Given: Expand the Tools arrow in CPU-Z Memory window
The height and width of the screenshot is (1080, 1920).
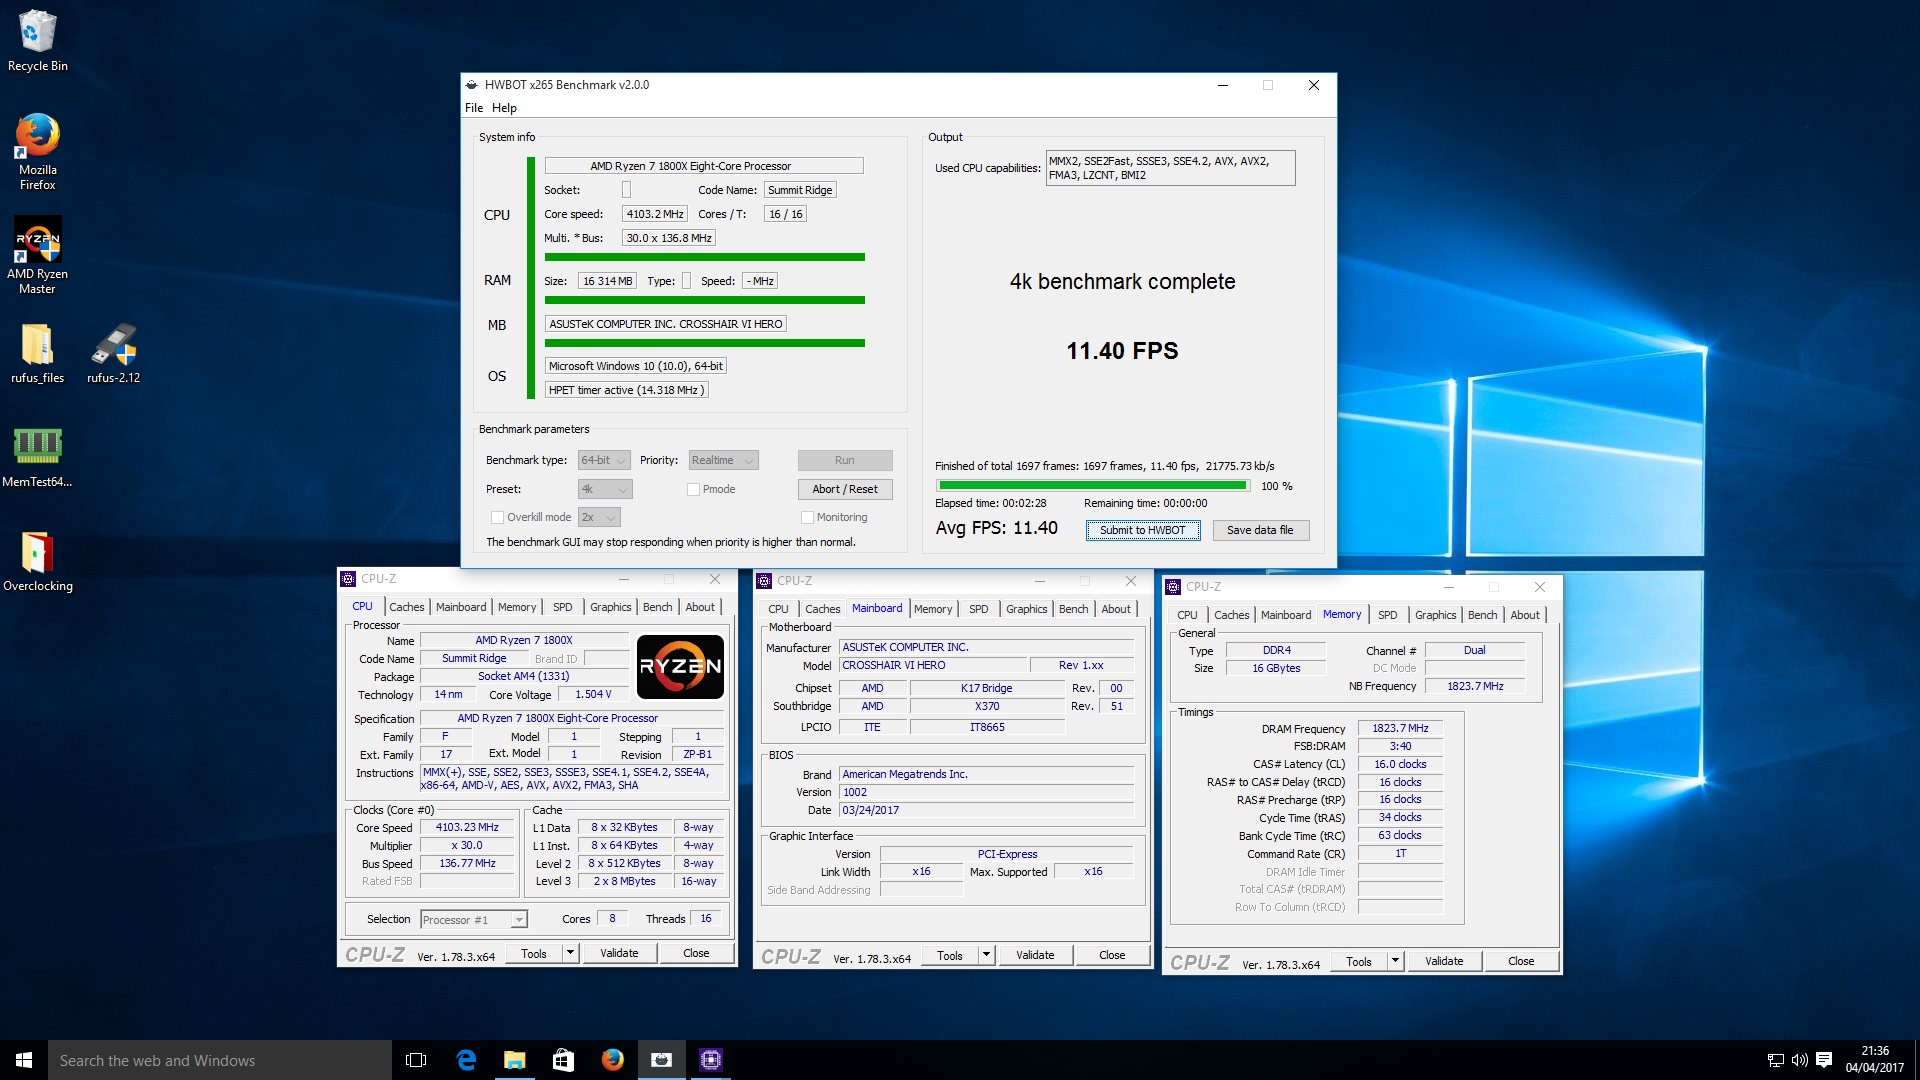Looking at the screenshot, I should click(x=1396, y=961).
